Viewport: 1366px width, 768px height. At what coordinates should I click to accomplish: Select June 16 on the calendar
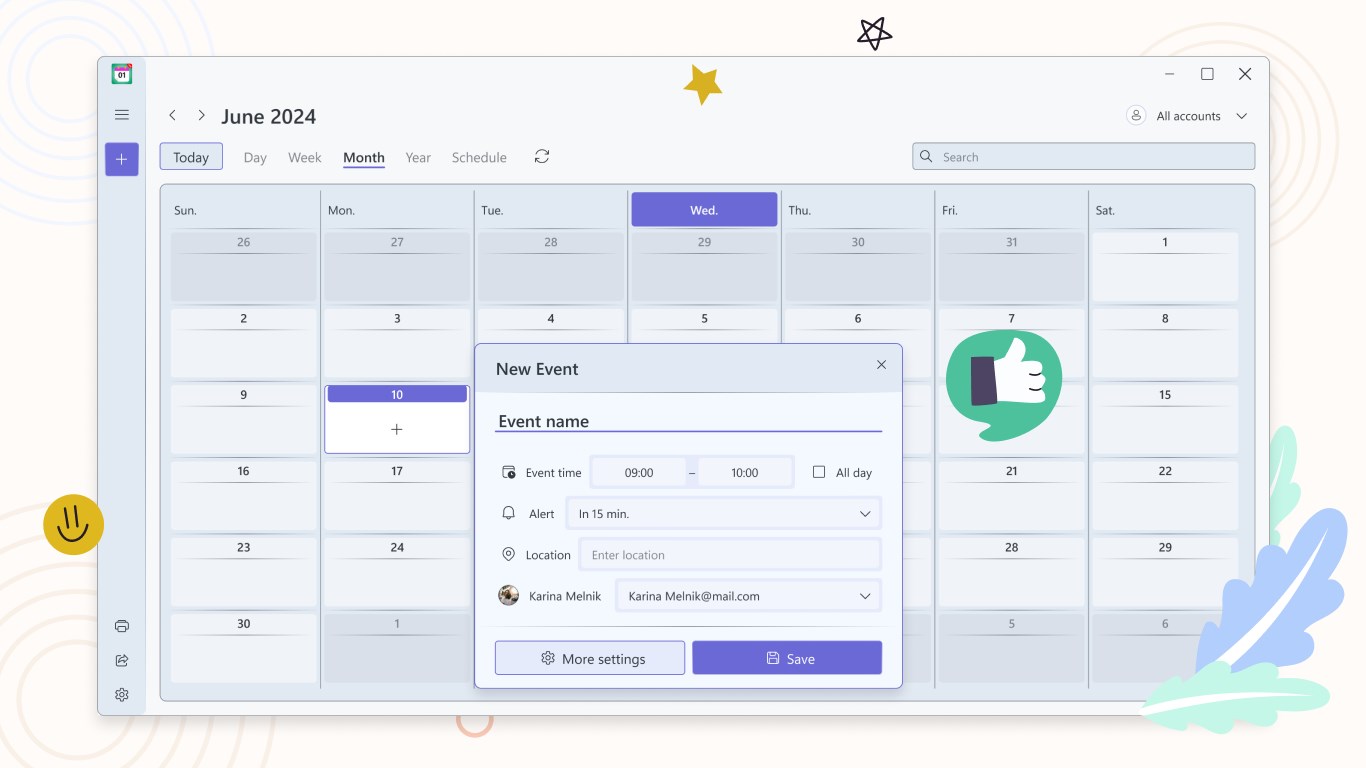[244, 495]
